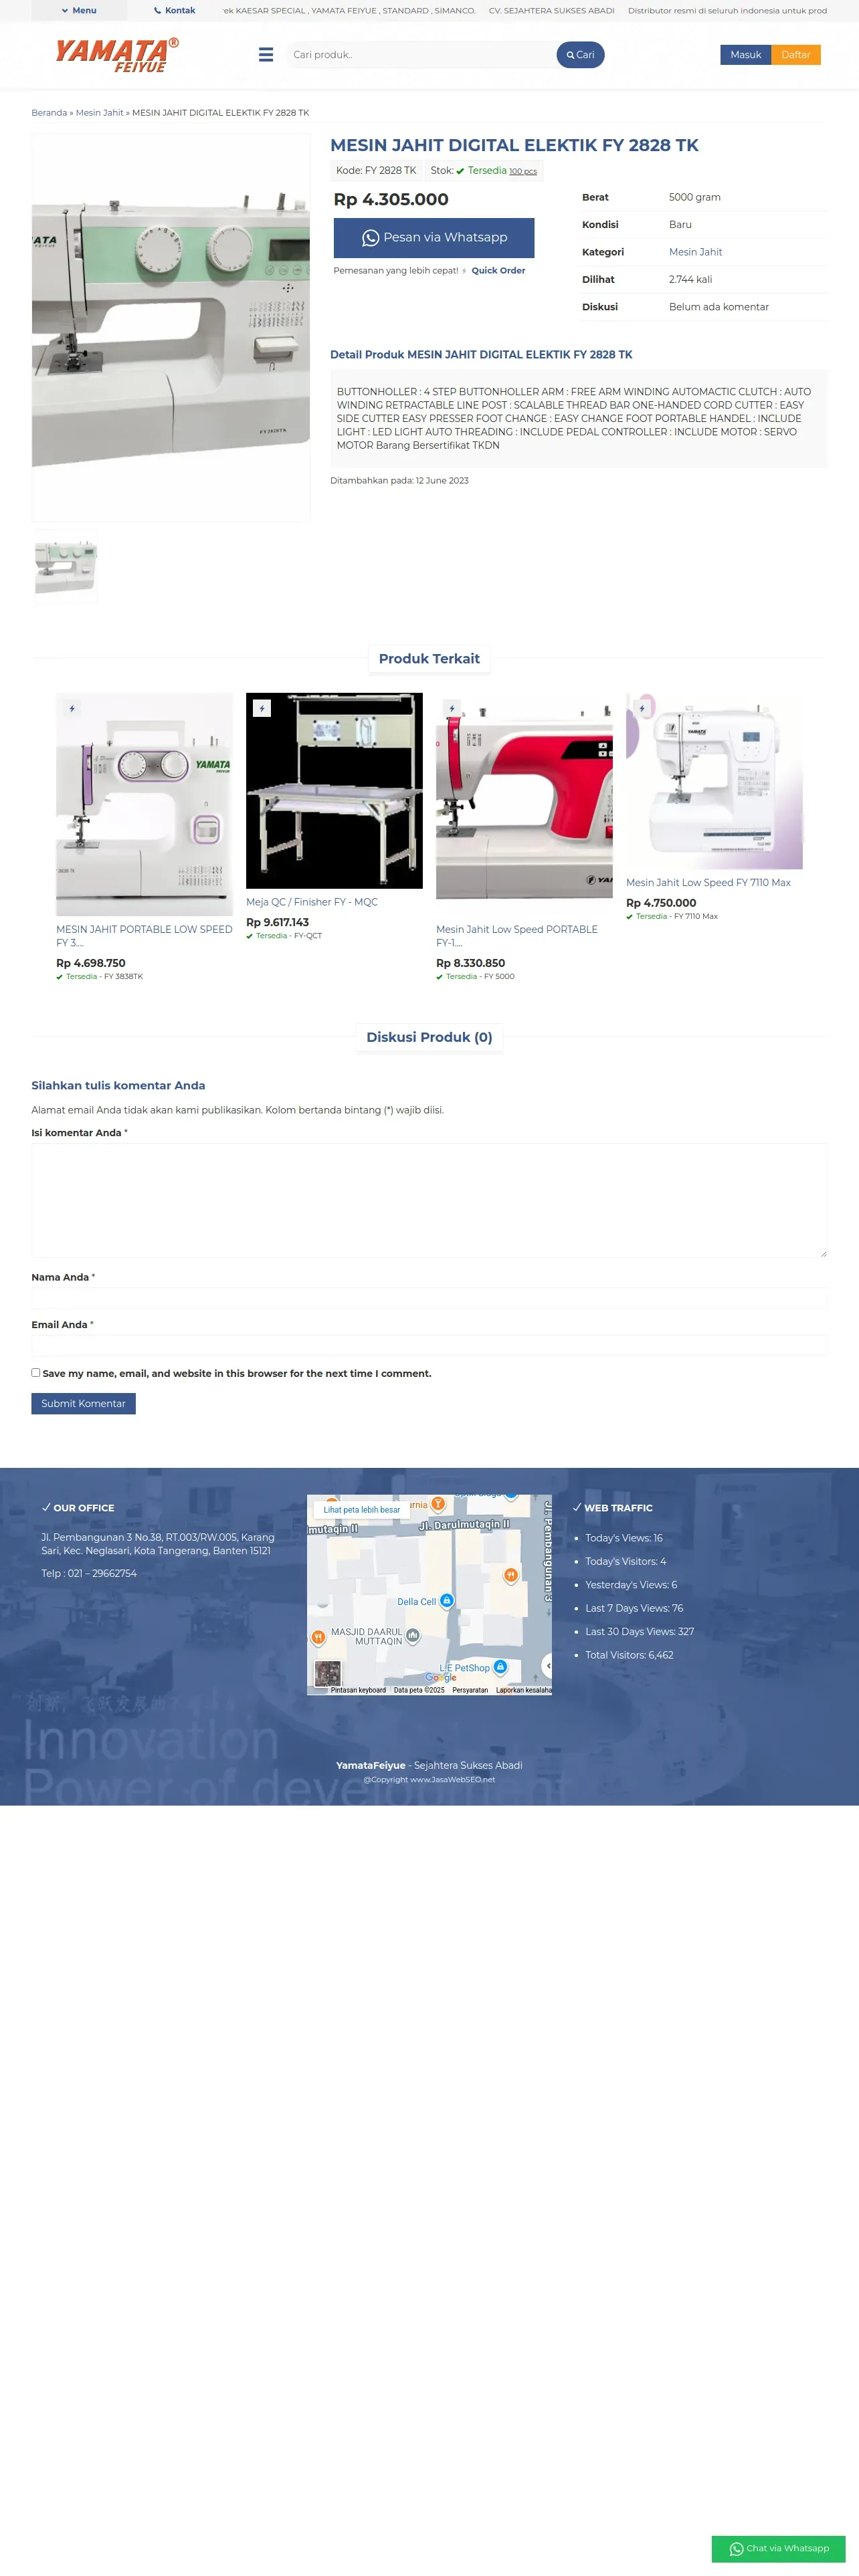Click the Daftar register button
859x2576 pixels.
tap(796, 55)
